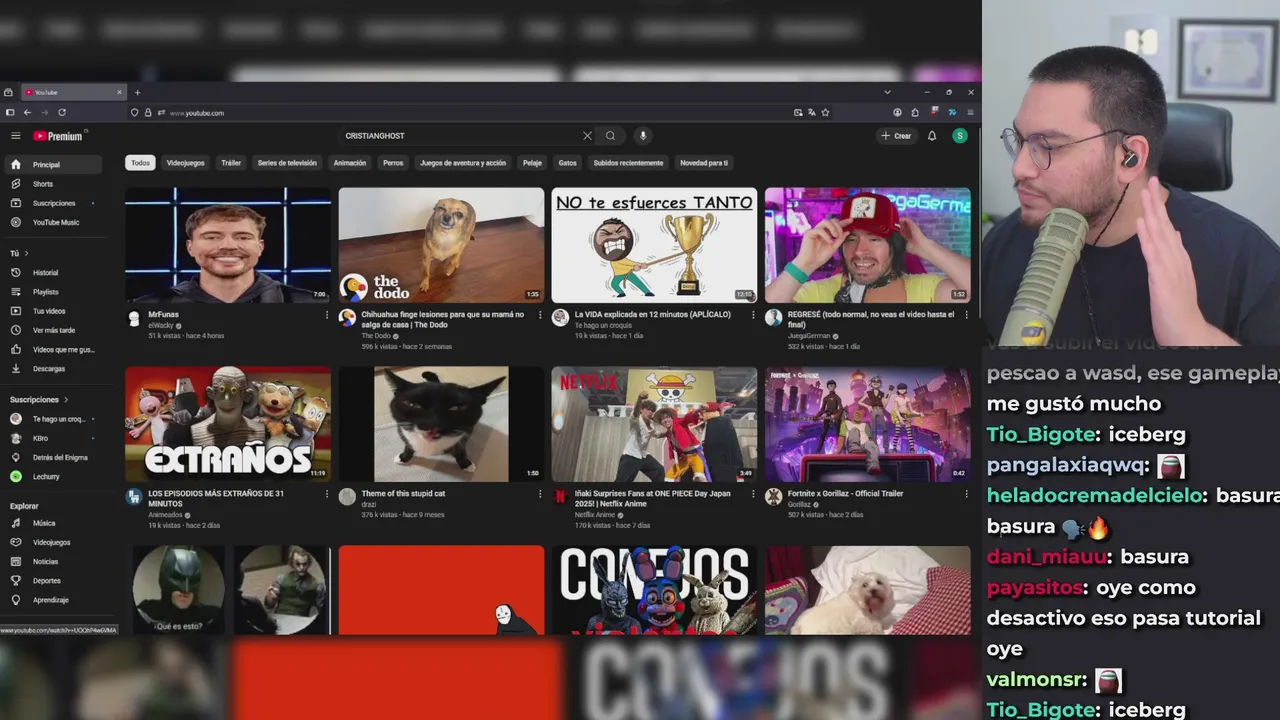Start voice search with microphone icon
This screenshot has width=1280, height=720.
[643, 136]
